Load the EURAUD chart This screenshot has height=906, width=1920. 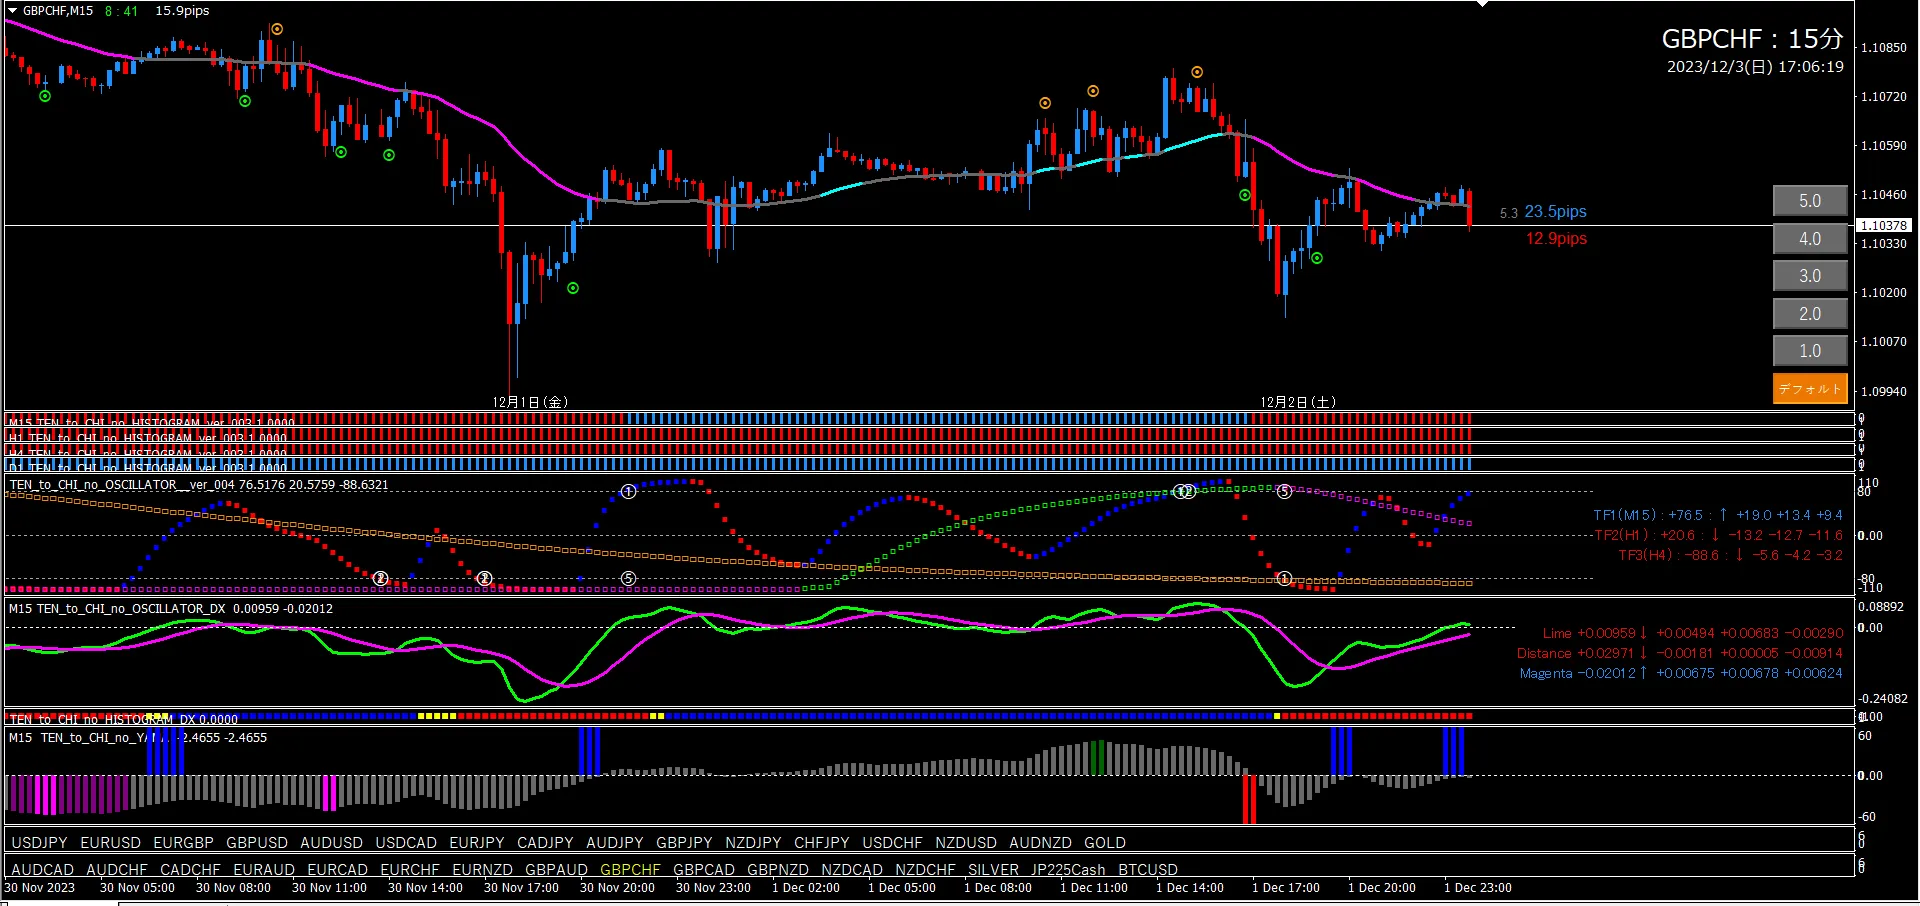tap(264, 870)
